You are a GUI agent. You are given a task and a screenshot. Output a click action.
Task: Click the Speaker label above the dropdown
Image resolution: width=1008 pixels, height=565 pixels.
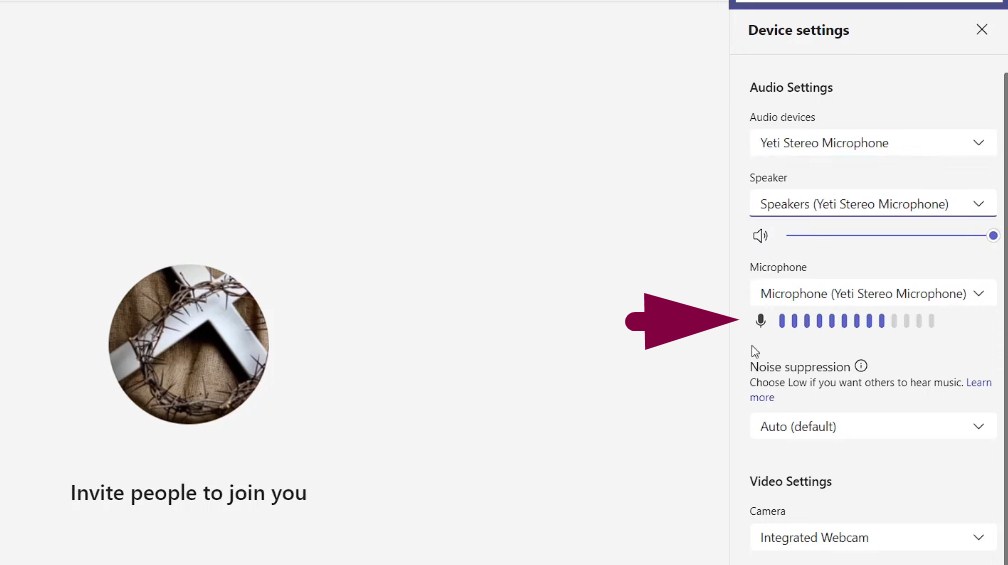[768, 177]
